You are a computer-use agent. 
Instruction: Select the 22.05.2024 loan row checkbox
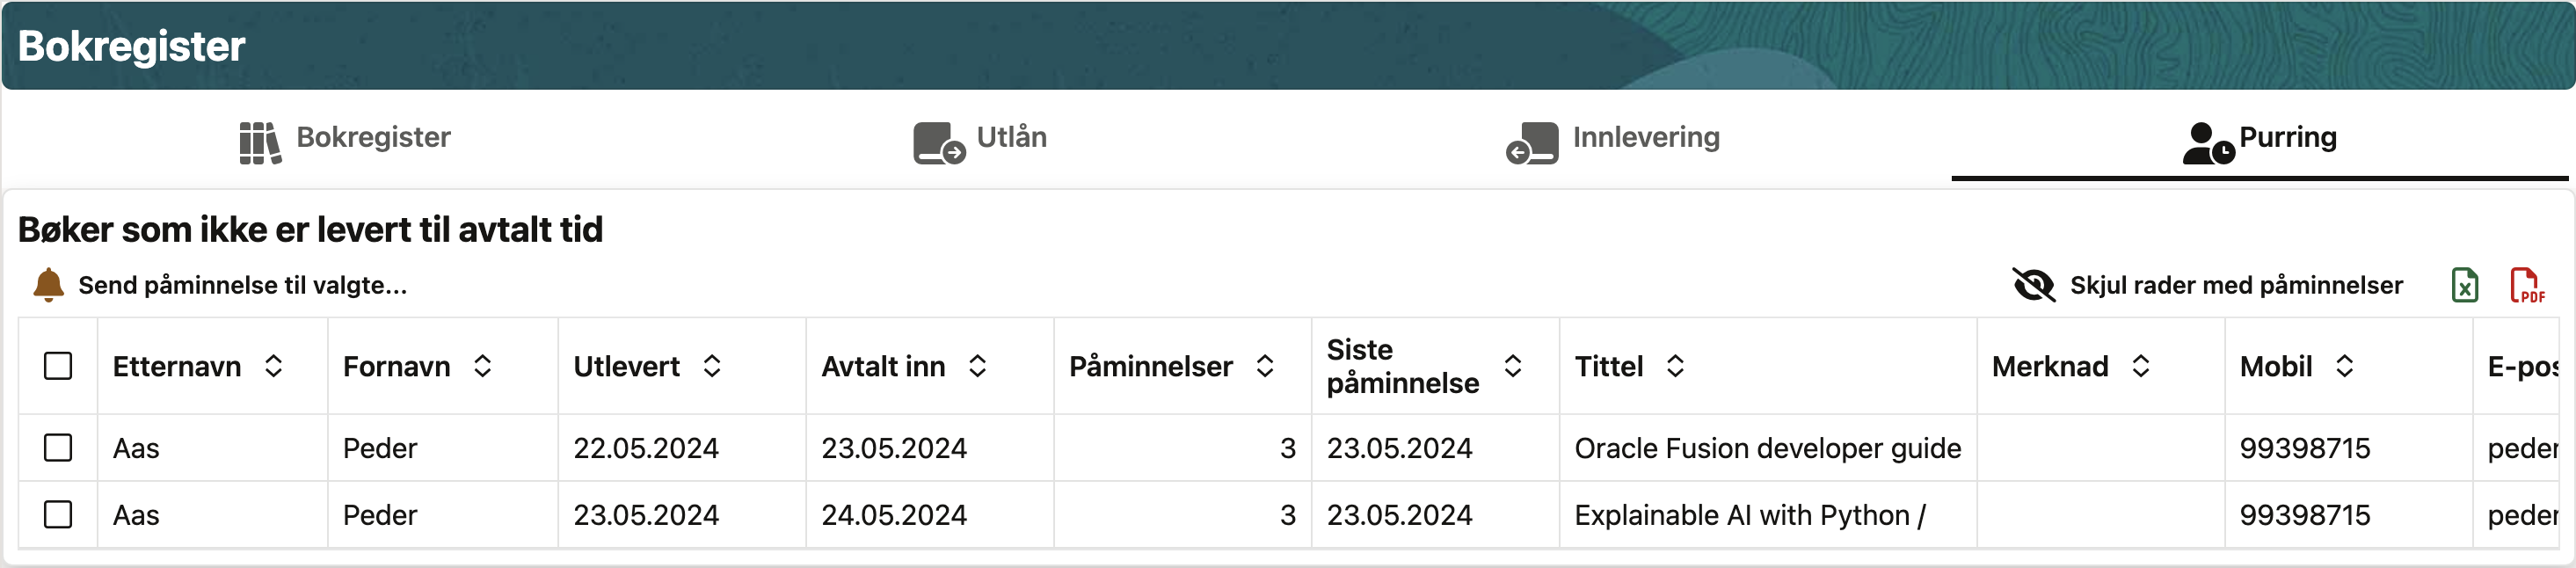click(58, 448)
